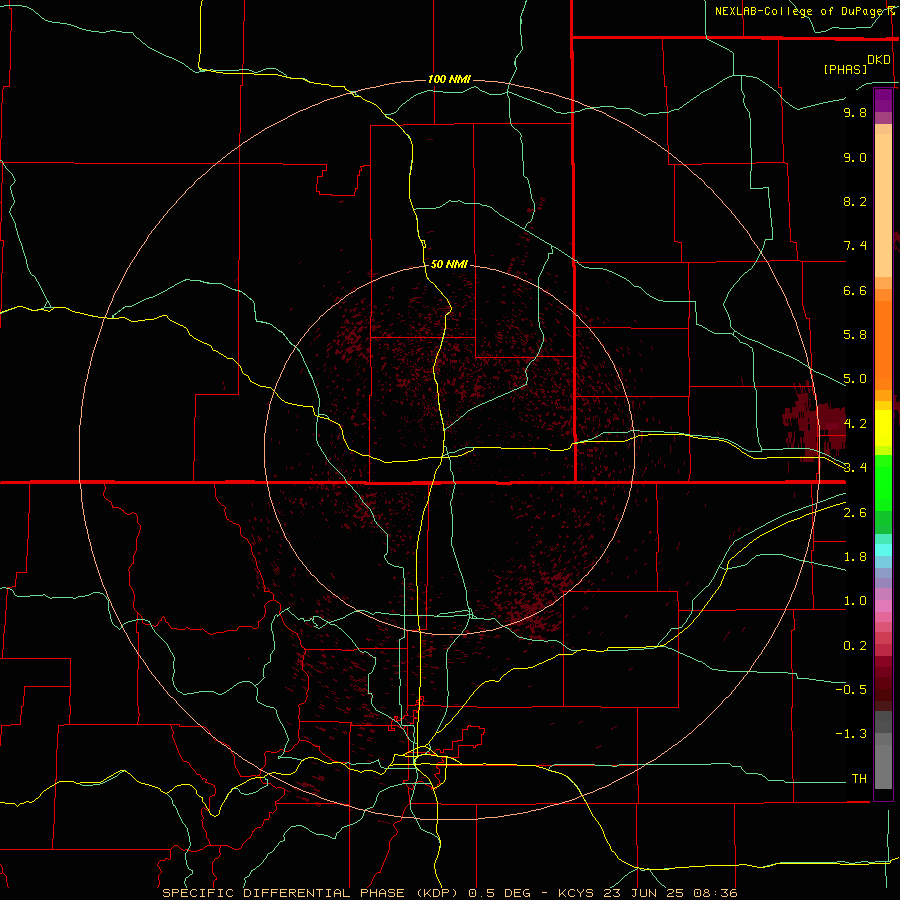Click the 0.2 legend value

(855, 646)
